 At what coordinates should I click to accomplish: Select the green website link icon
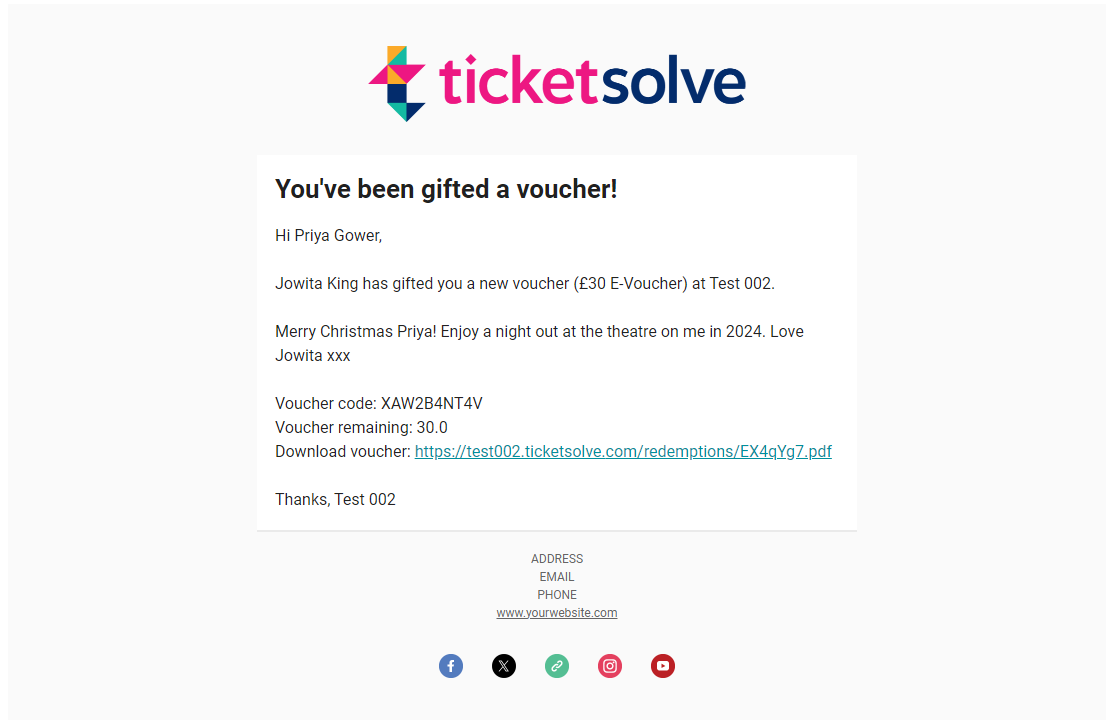click(x=556, y=665)
